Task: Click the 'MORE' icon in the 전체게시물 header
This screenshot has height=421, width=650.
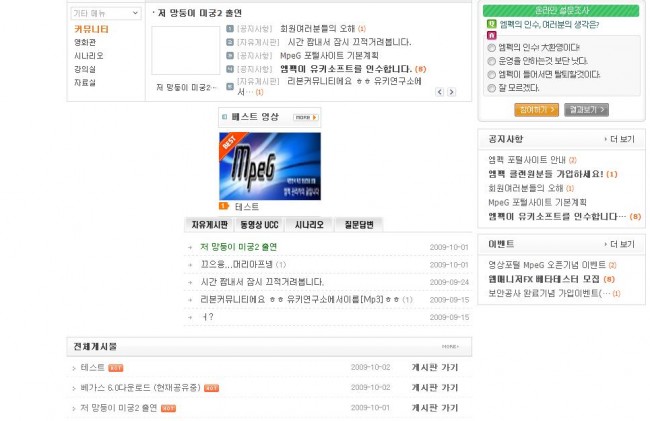Action: click(x=450, y=346)
